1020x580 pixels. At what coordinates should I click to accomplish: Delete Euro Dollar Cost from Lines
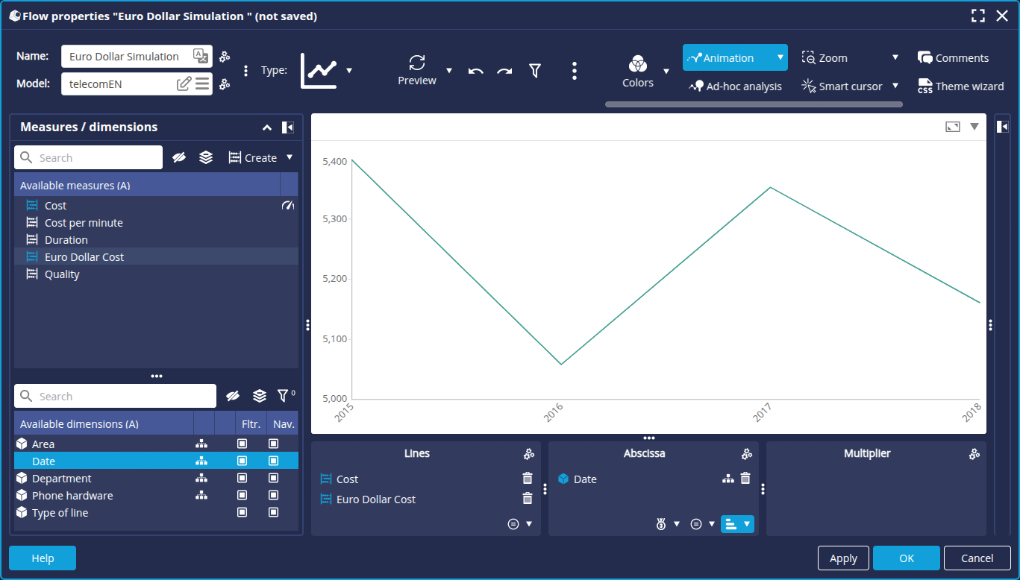pyautogui.click(x=527, y=499)
